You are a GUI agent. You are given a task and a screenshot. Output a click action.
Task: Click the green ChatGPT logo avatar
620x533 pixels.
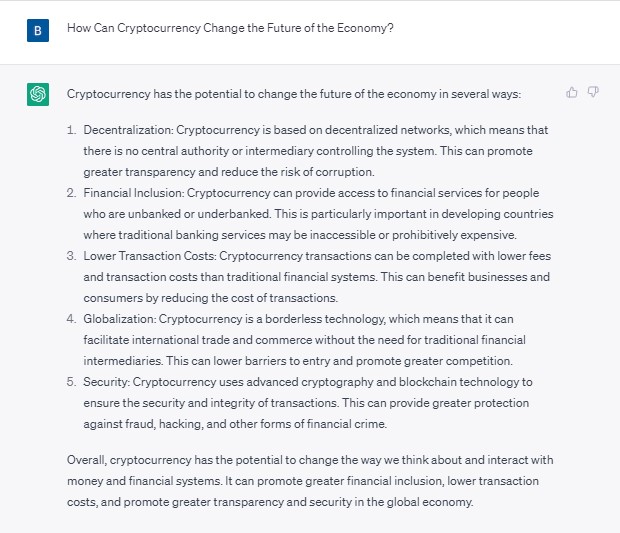point(38,94)
